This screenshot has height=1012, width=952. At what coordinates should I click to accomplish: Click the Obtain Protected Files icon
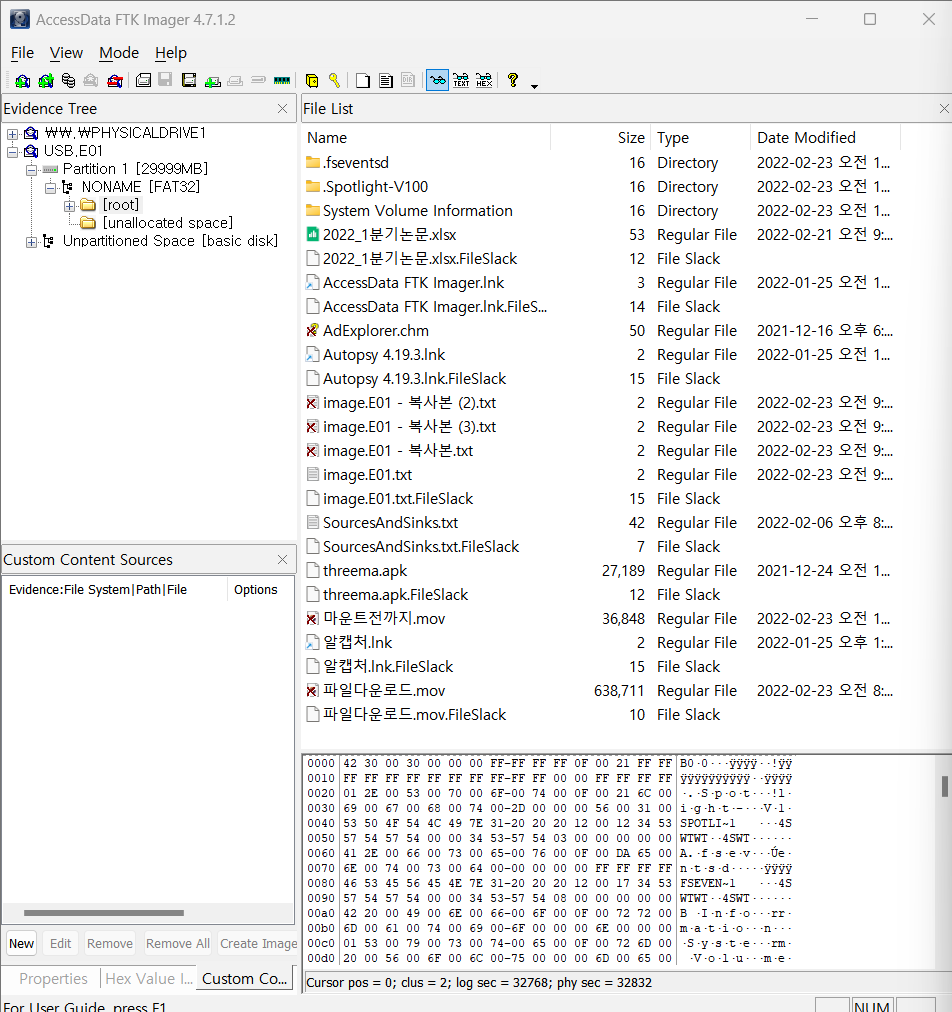[x=312, y=80]
